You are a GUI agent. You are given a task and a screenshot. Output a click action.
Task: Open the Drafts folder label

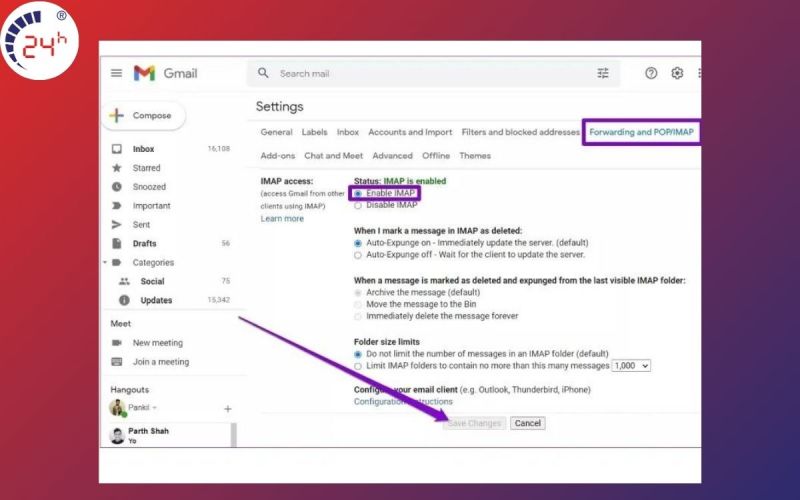[144, 243]
